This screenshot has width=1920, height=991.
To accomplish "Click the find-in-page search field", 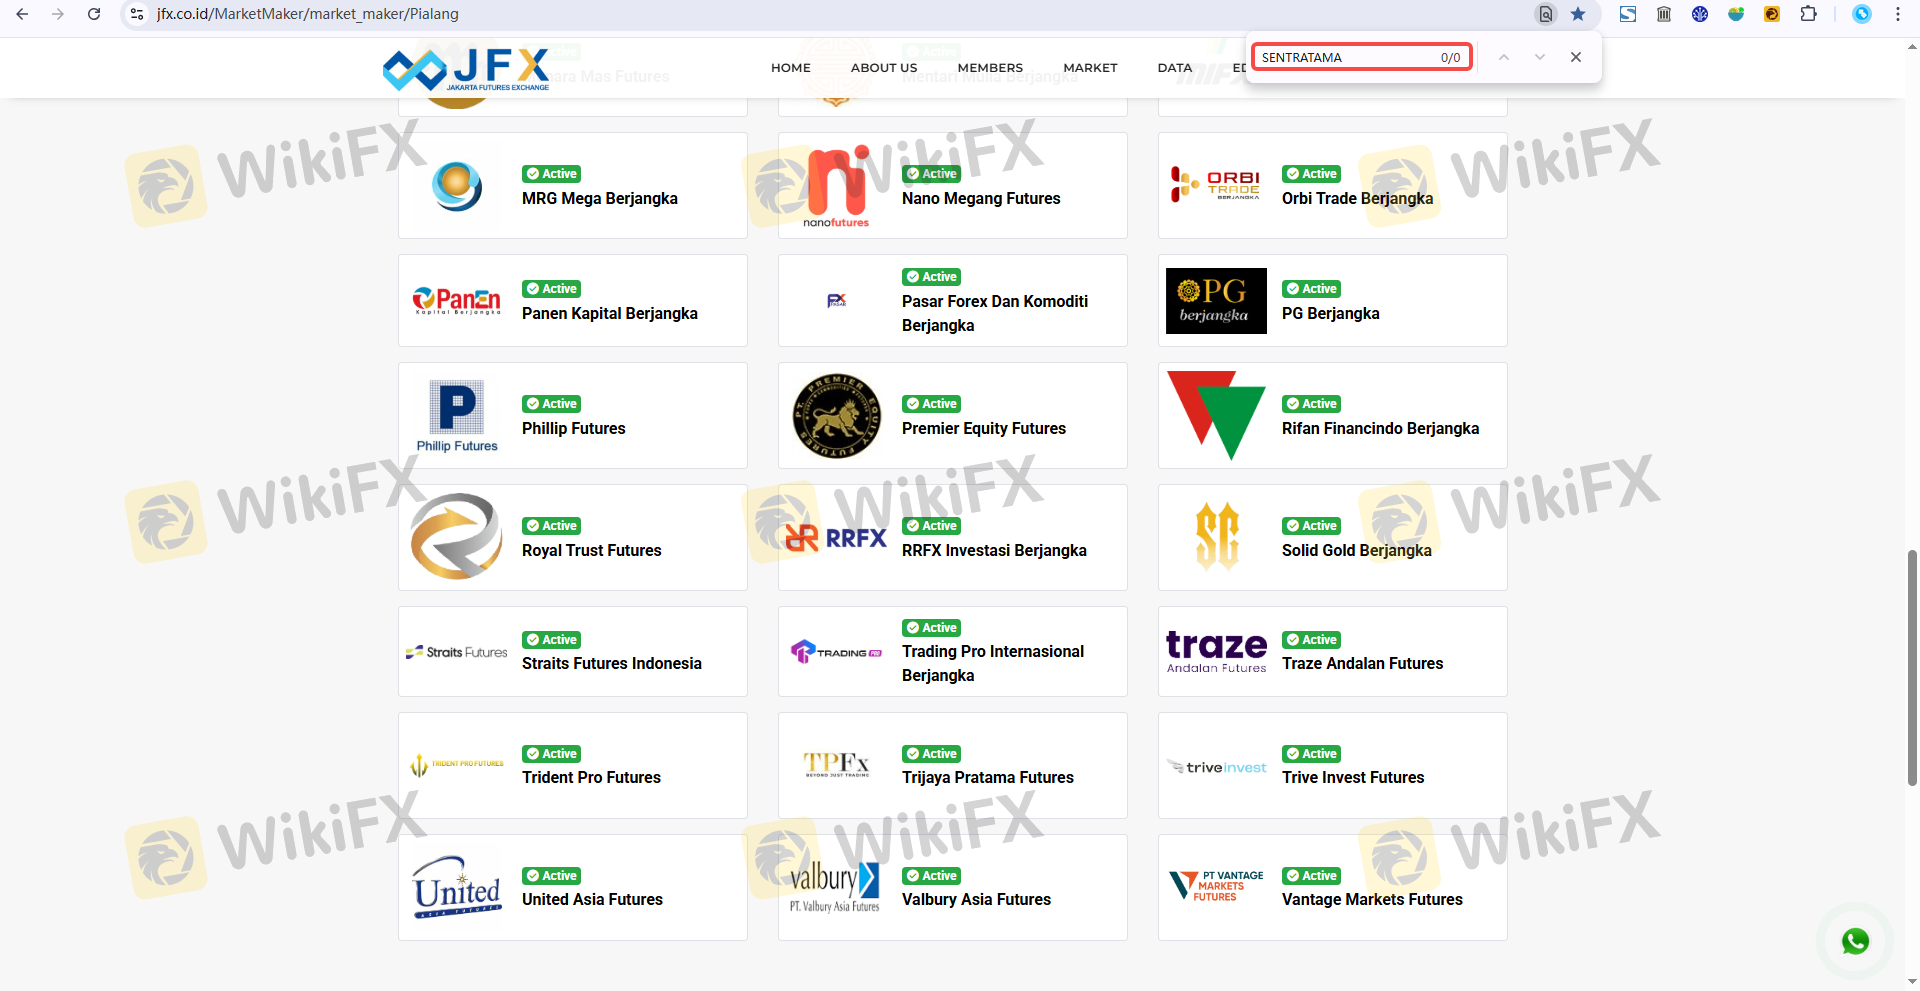I will (1345, 57).
